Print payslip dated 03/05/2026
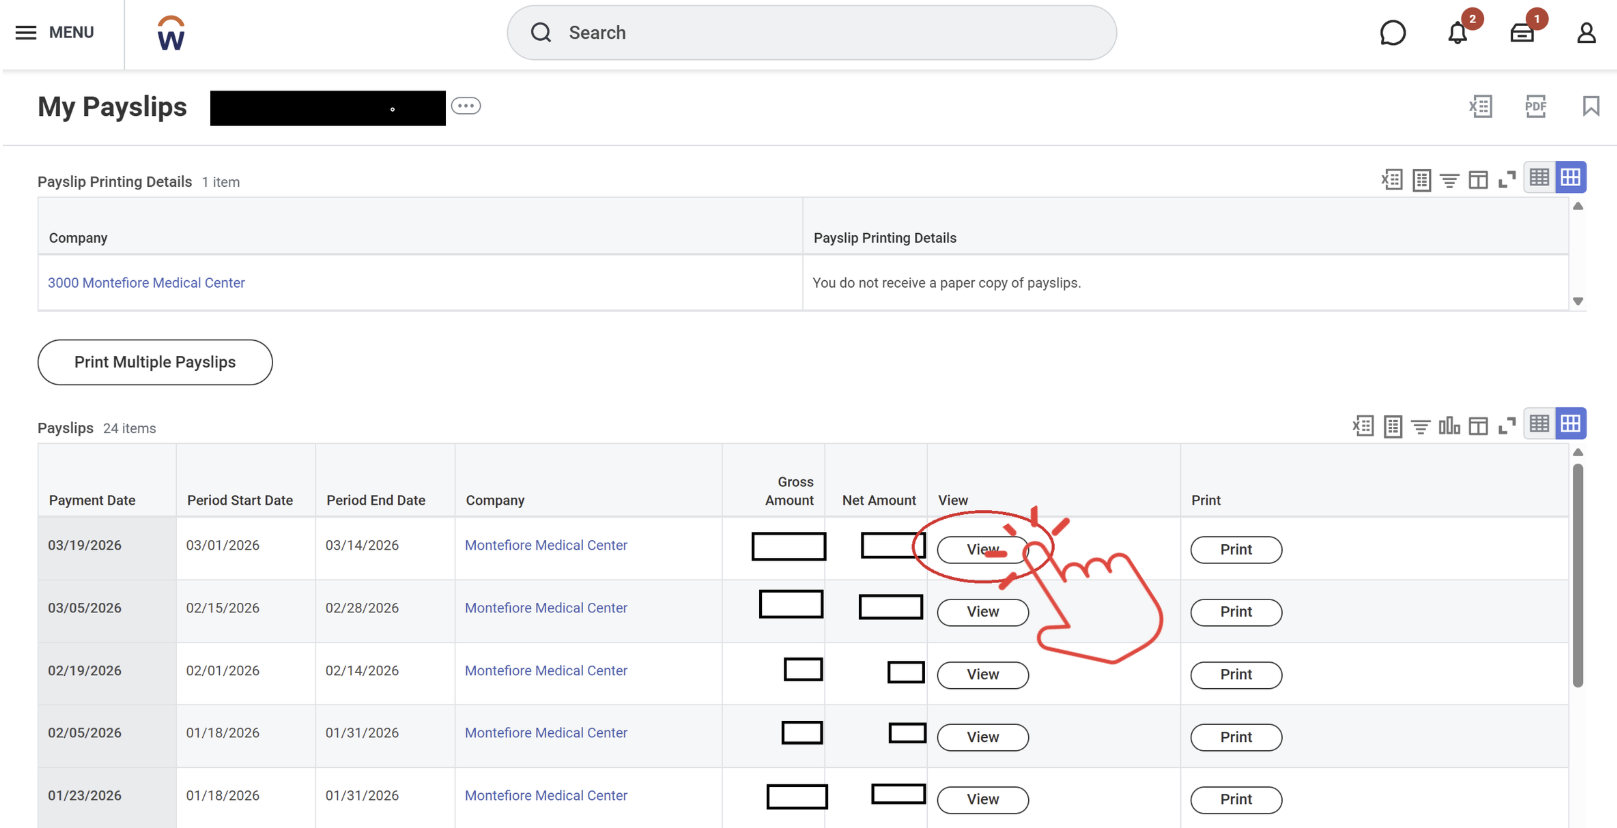This screenshot has height=828, width=1617. [1236, 612]
